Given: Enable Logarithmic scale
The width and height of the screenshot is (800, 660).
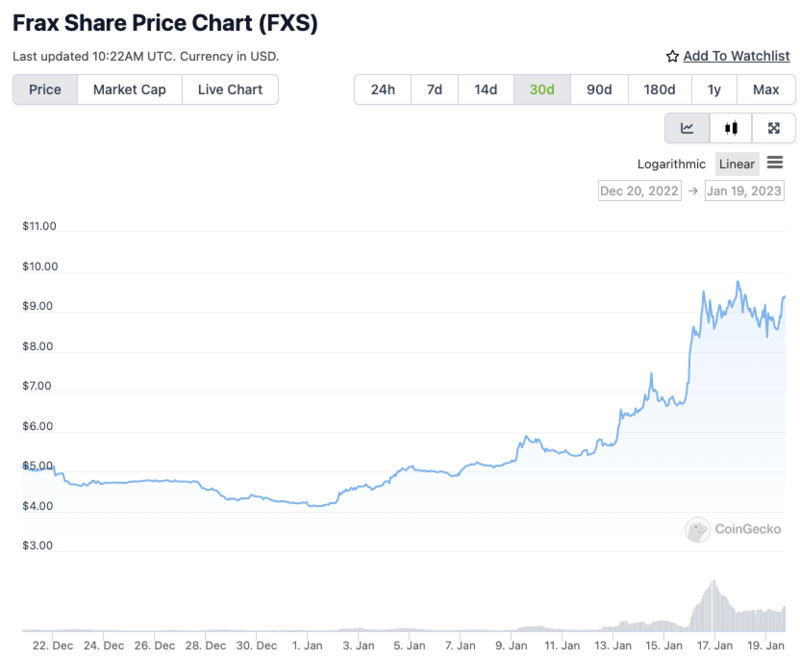Looking at the screenshot, I should (x=671, y=164).
